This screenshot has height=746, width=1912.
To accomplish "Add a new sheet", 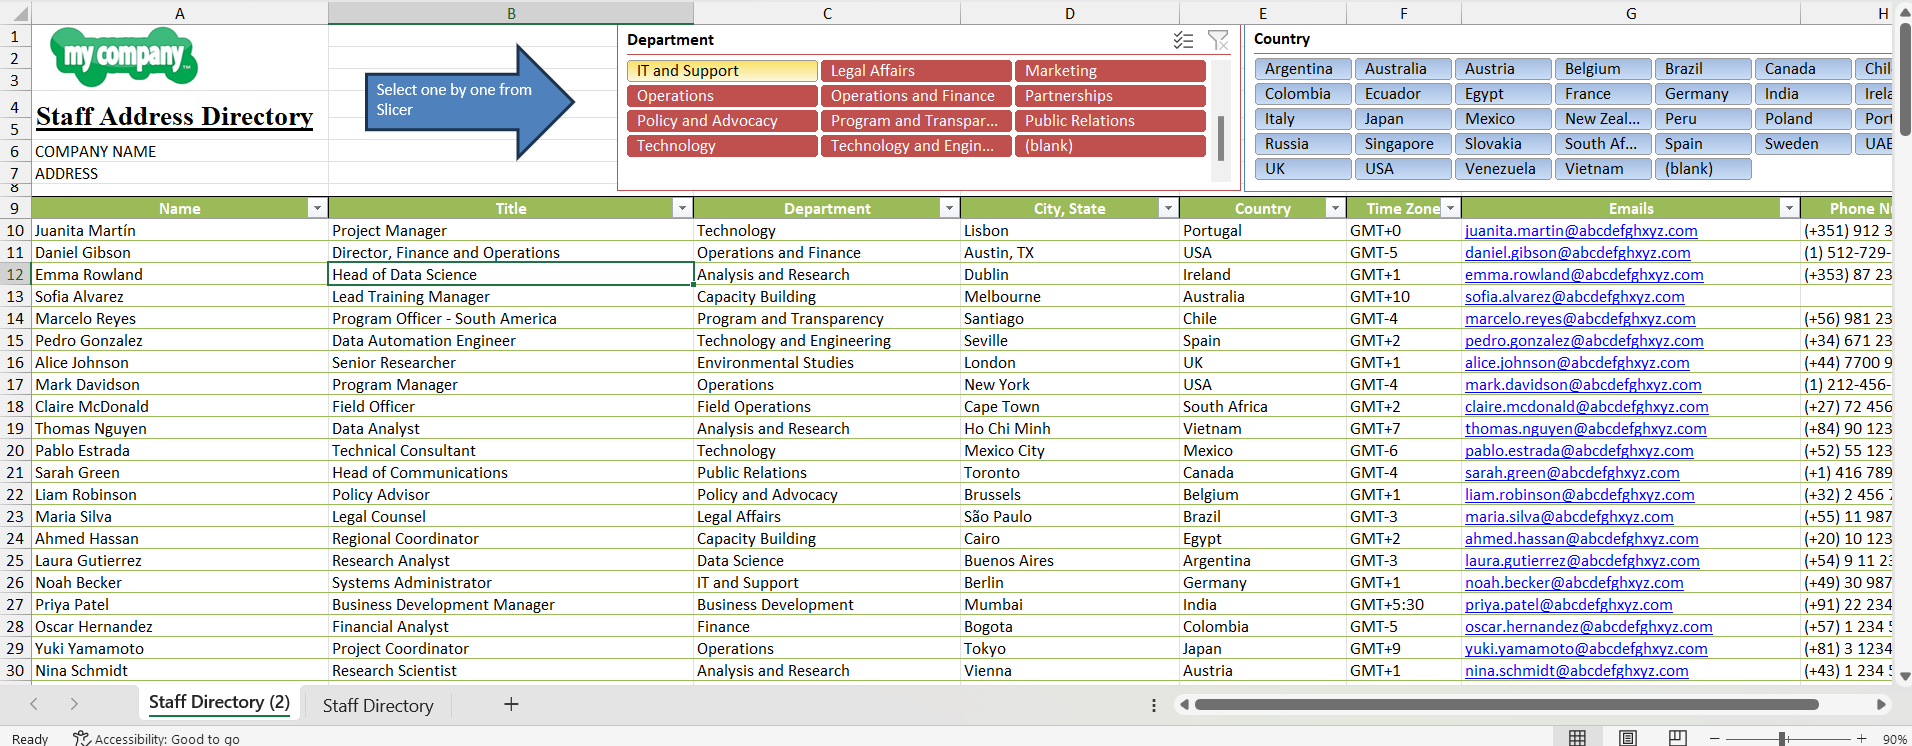I will tap(511, 704).
